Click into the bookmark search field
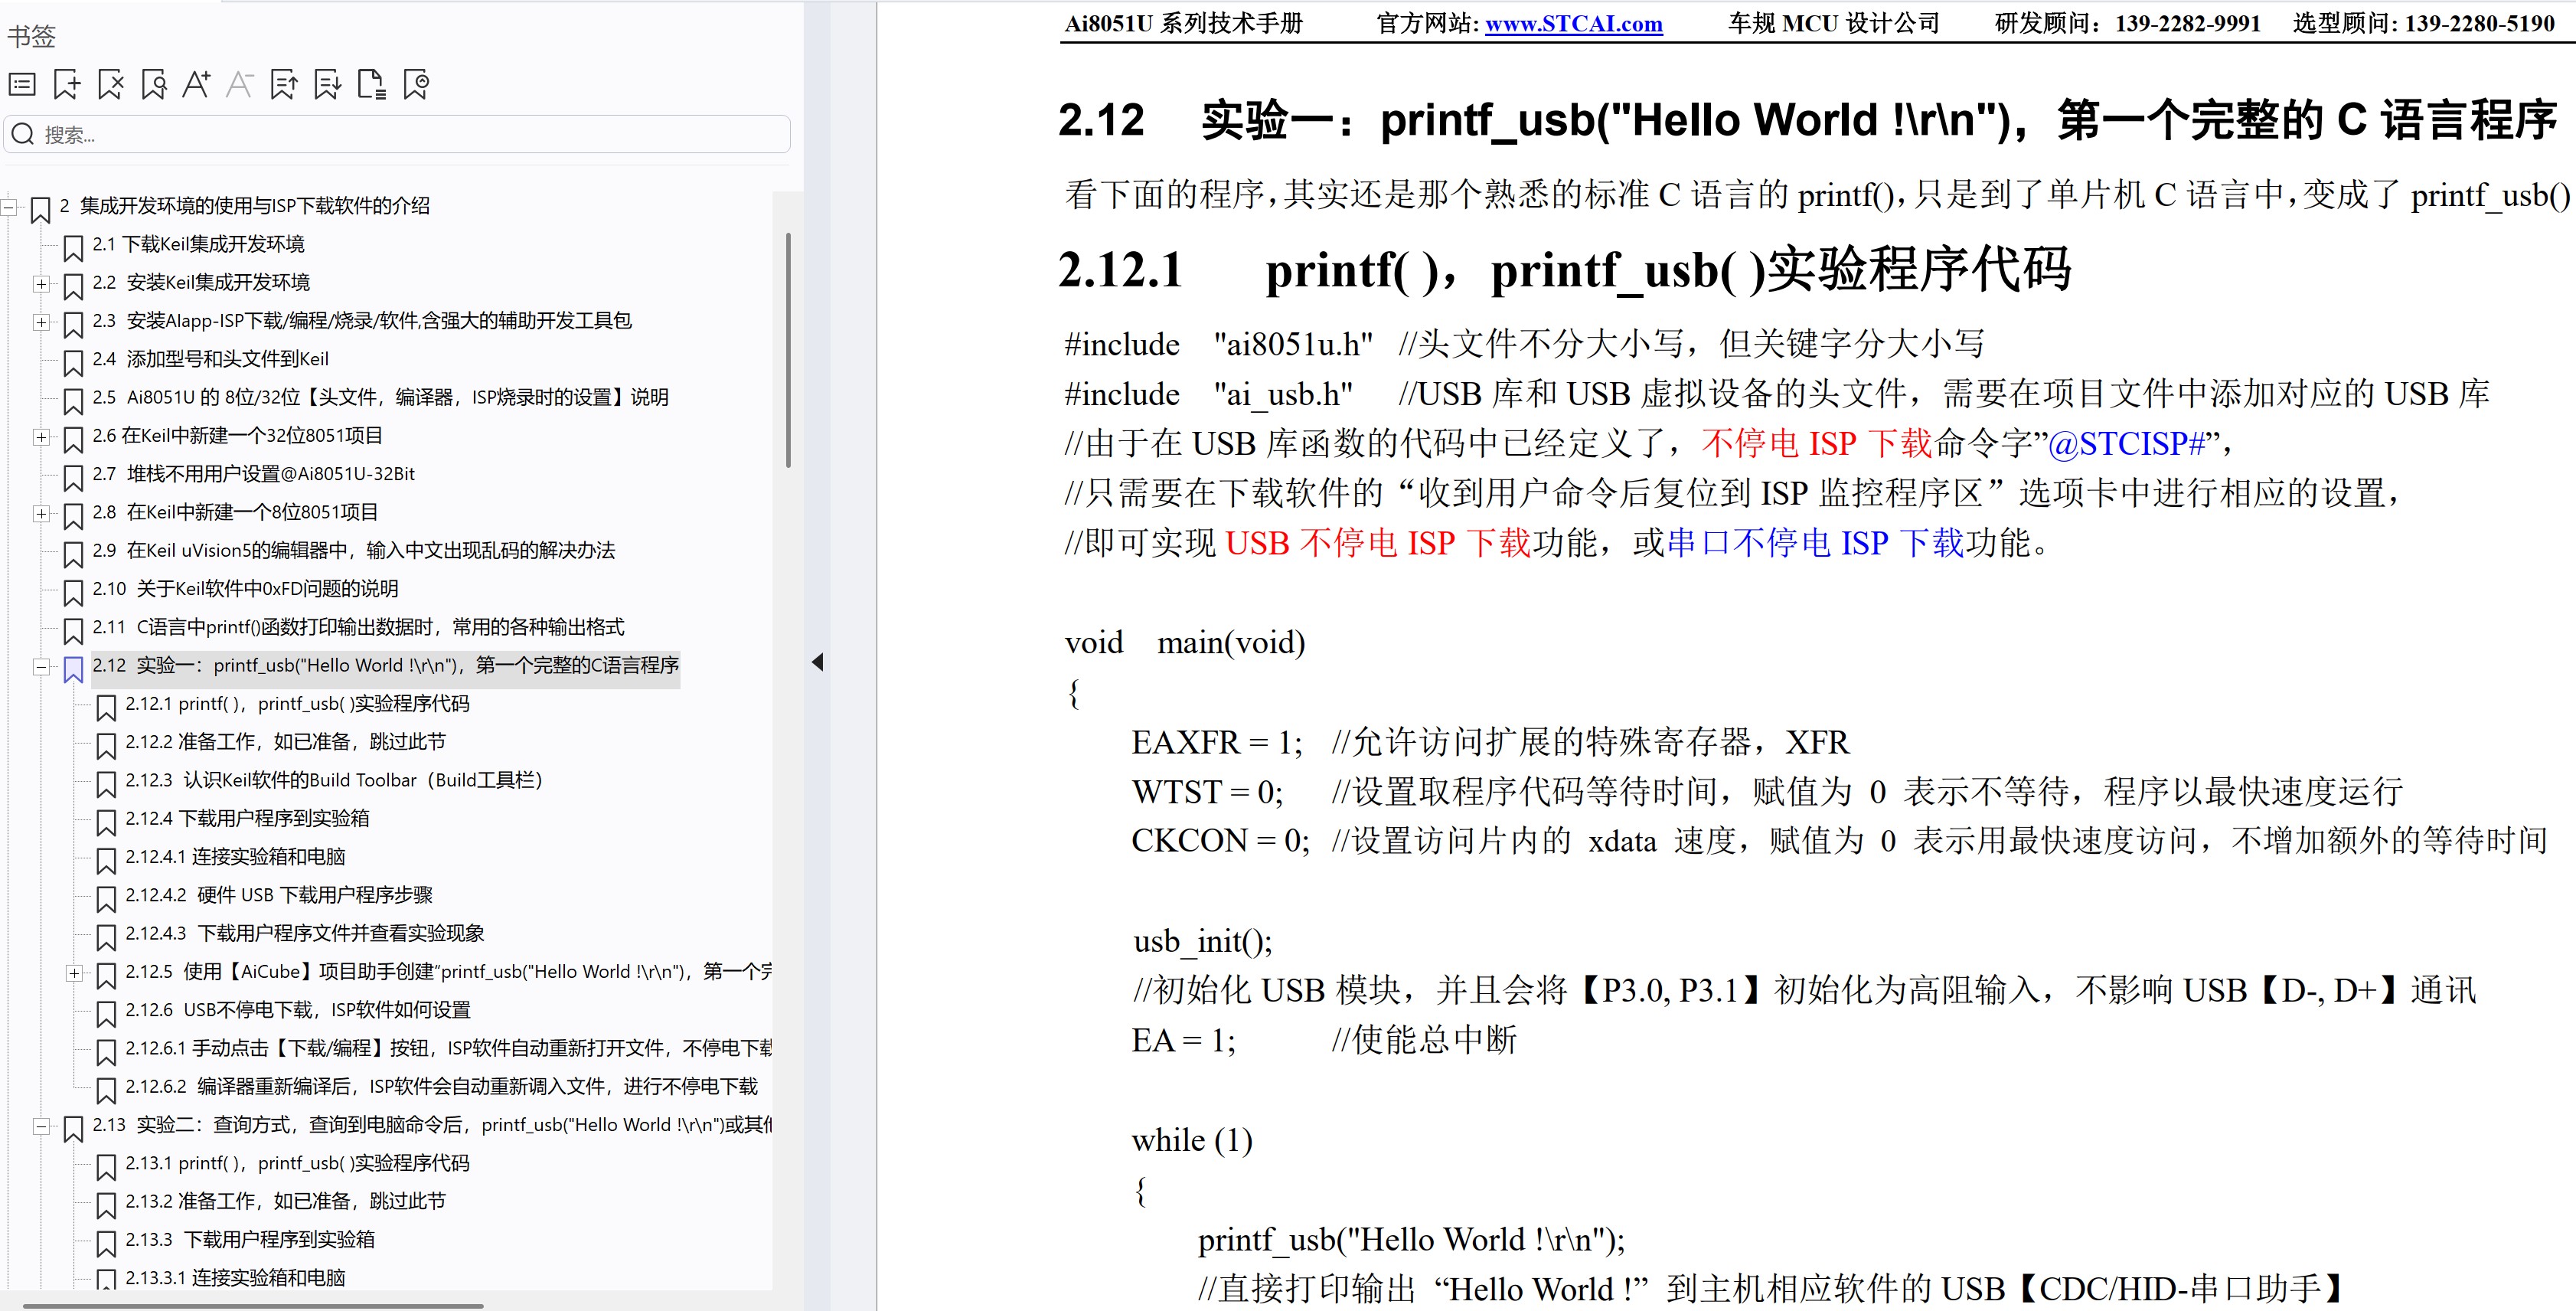This screenshot has width=2576, height=1311. coord(397,134)
